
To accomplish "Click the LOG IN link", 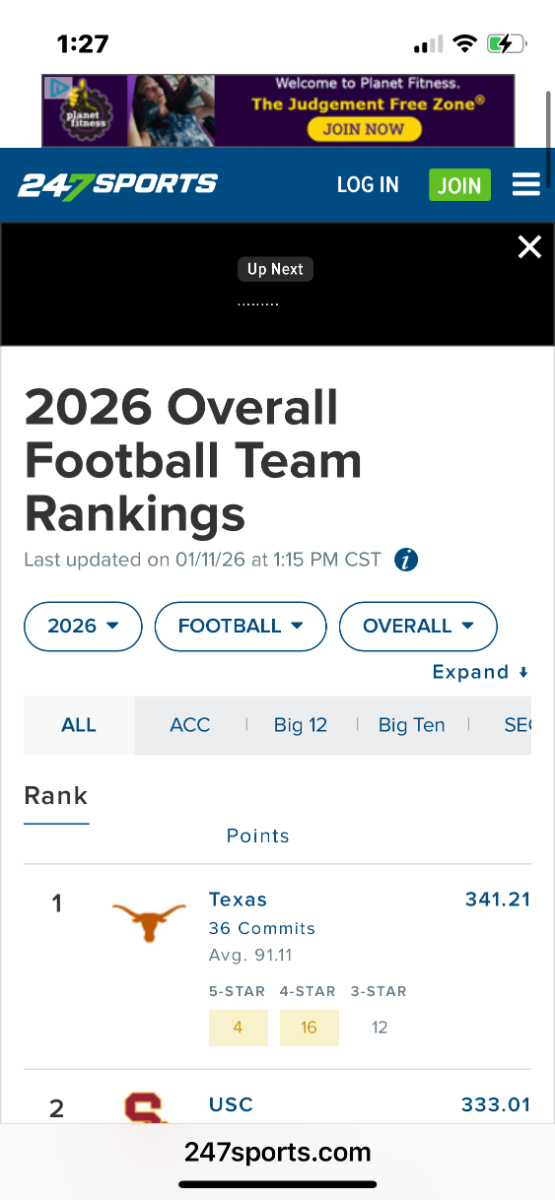I will (368, 185).
